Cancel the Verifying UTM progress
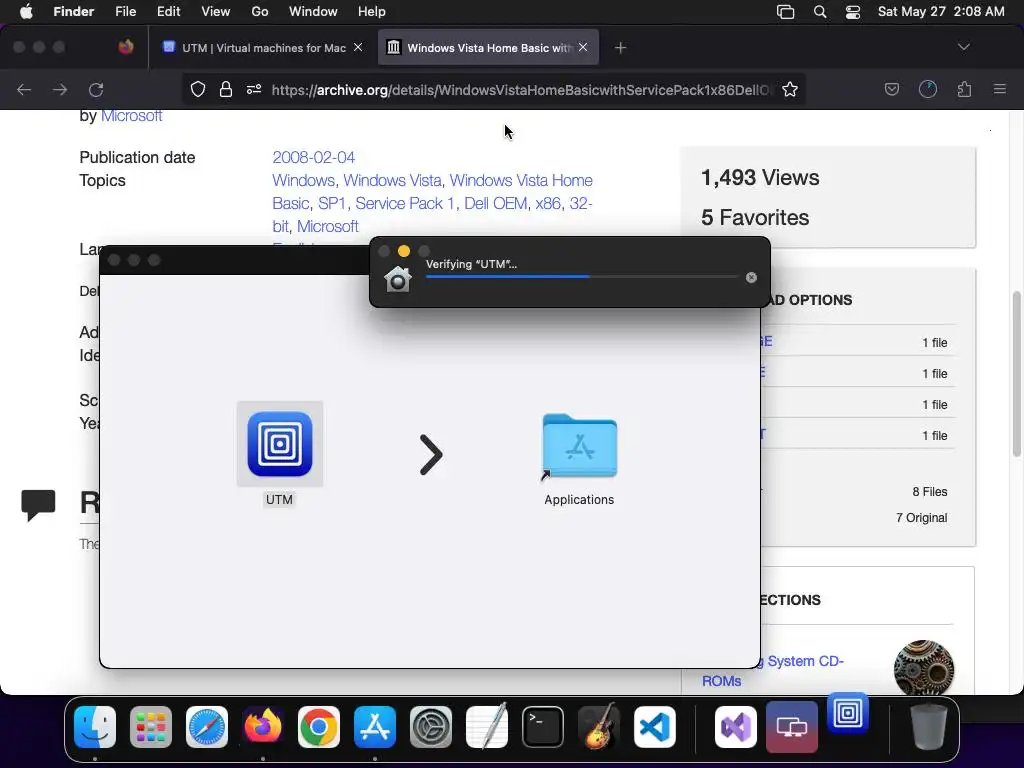The height and width of the screenshot is (768, 1024). coord(751,278)
